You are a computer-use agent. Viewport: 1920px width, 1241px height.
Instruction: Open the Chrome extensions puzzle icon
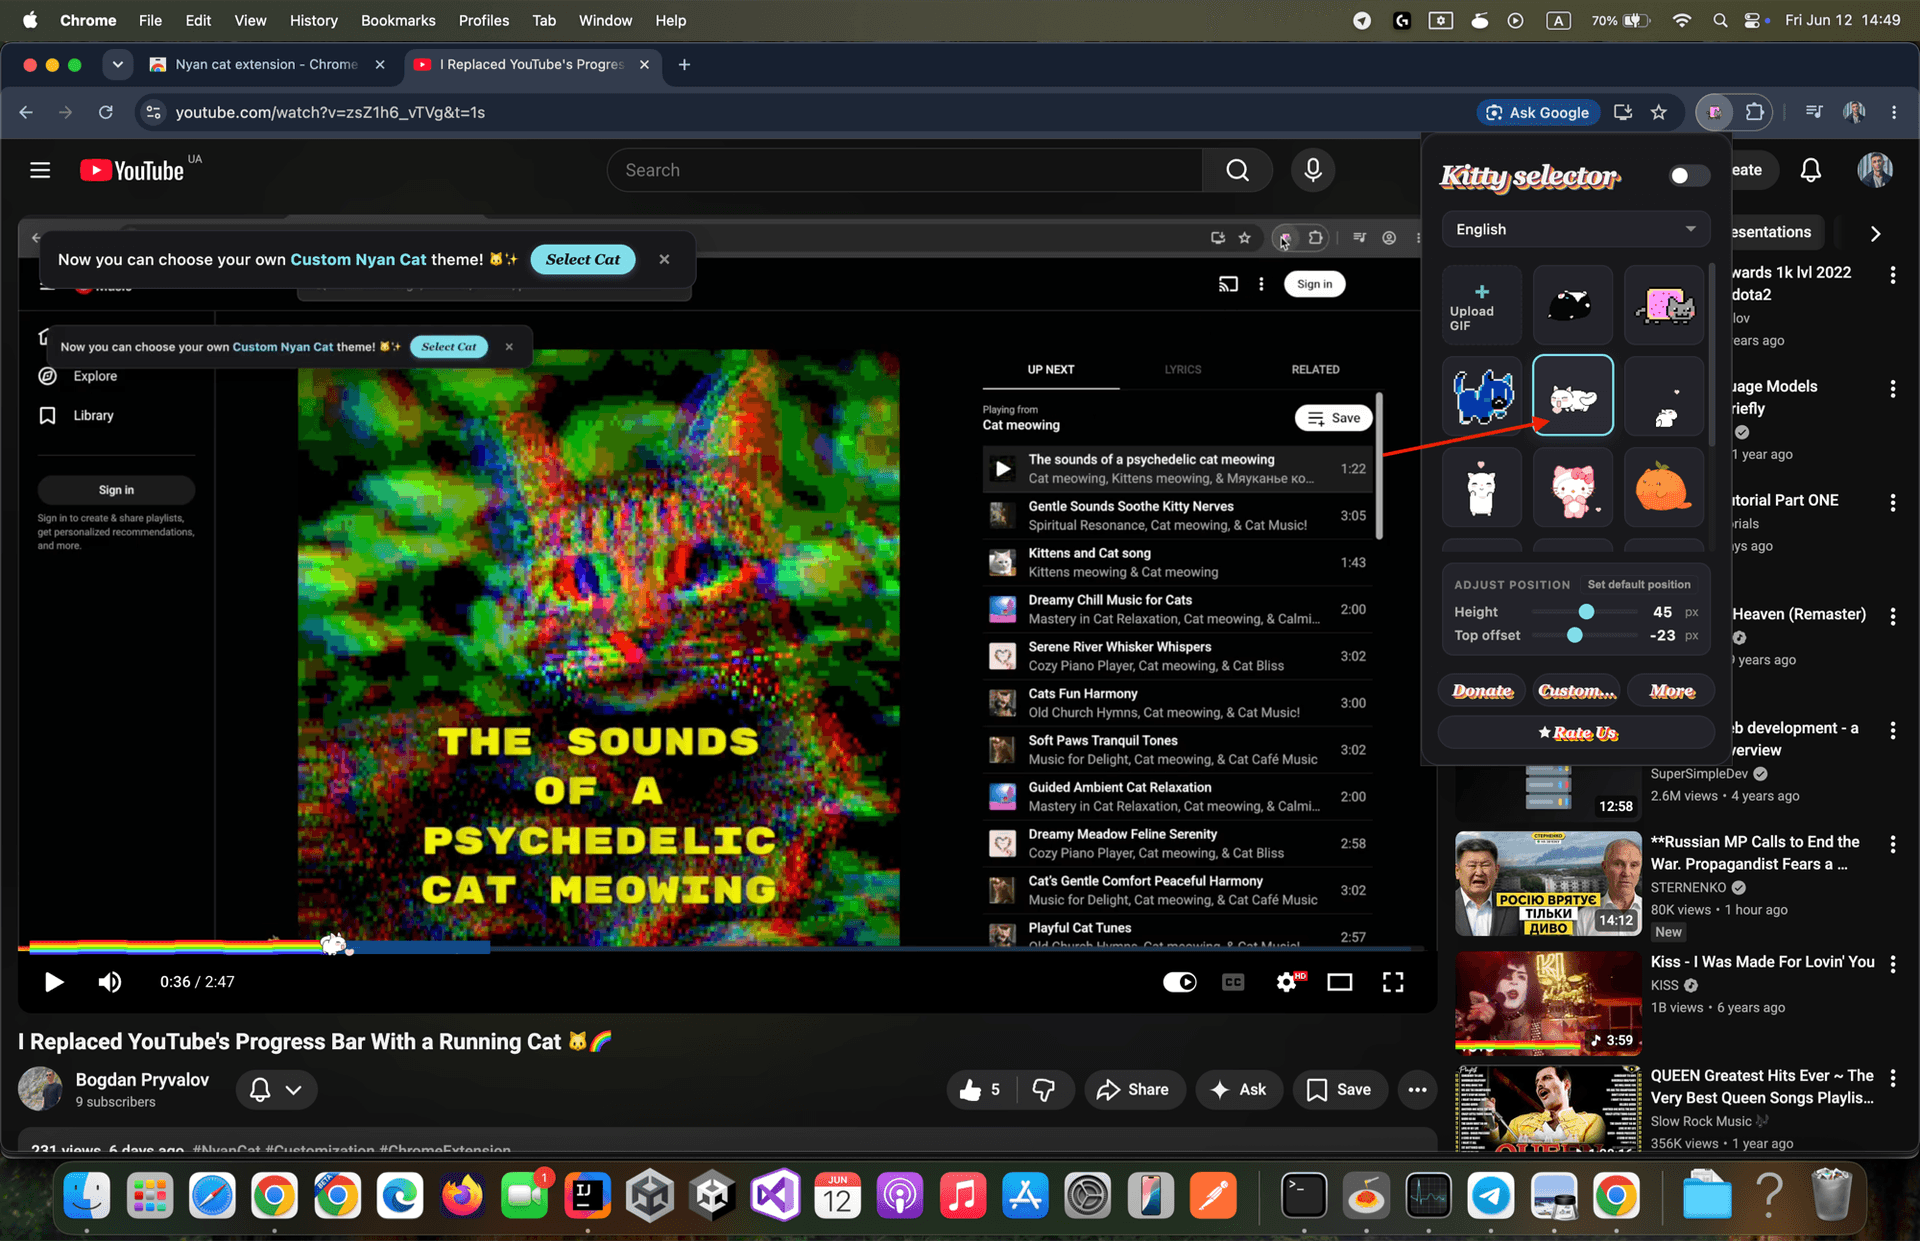(x=1755, y=112)
